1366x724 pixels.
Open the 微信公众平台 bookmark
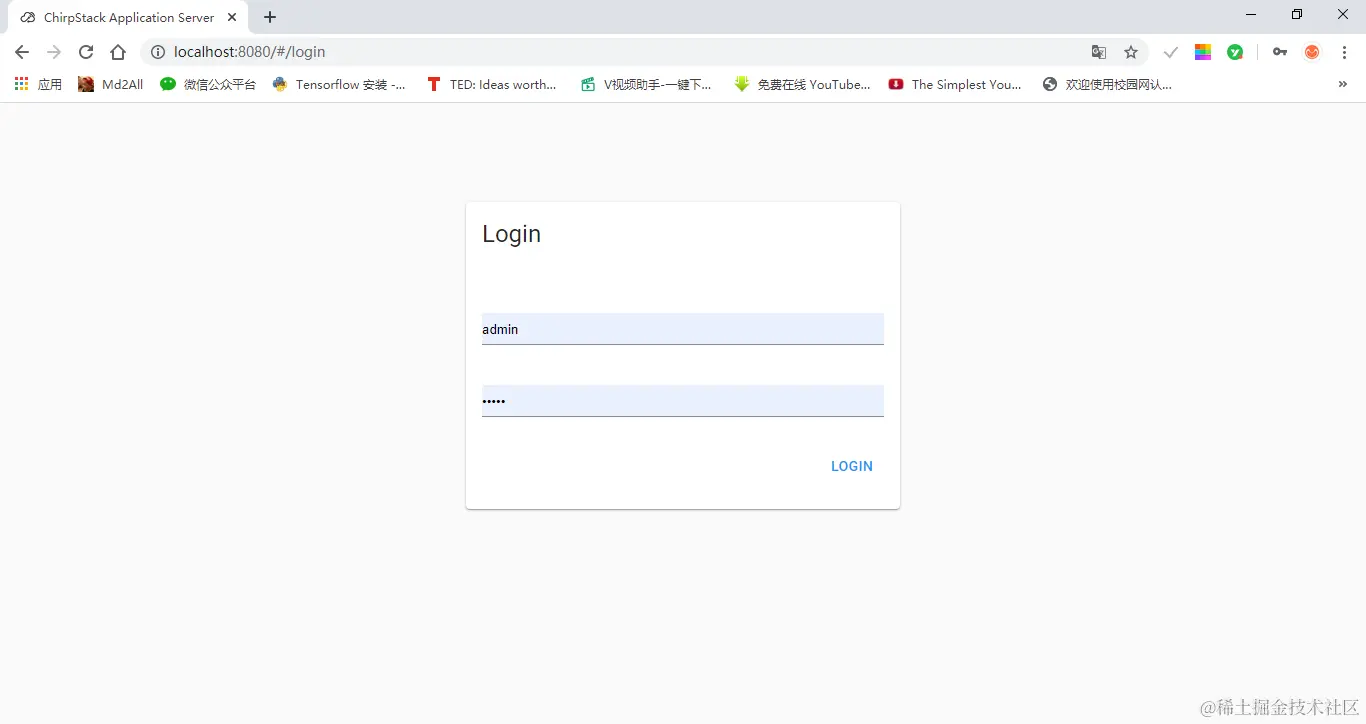pos(208,85)
